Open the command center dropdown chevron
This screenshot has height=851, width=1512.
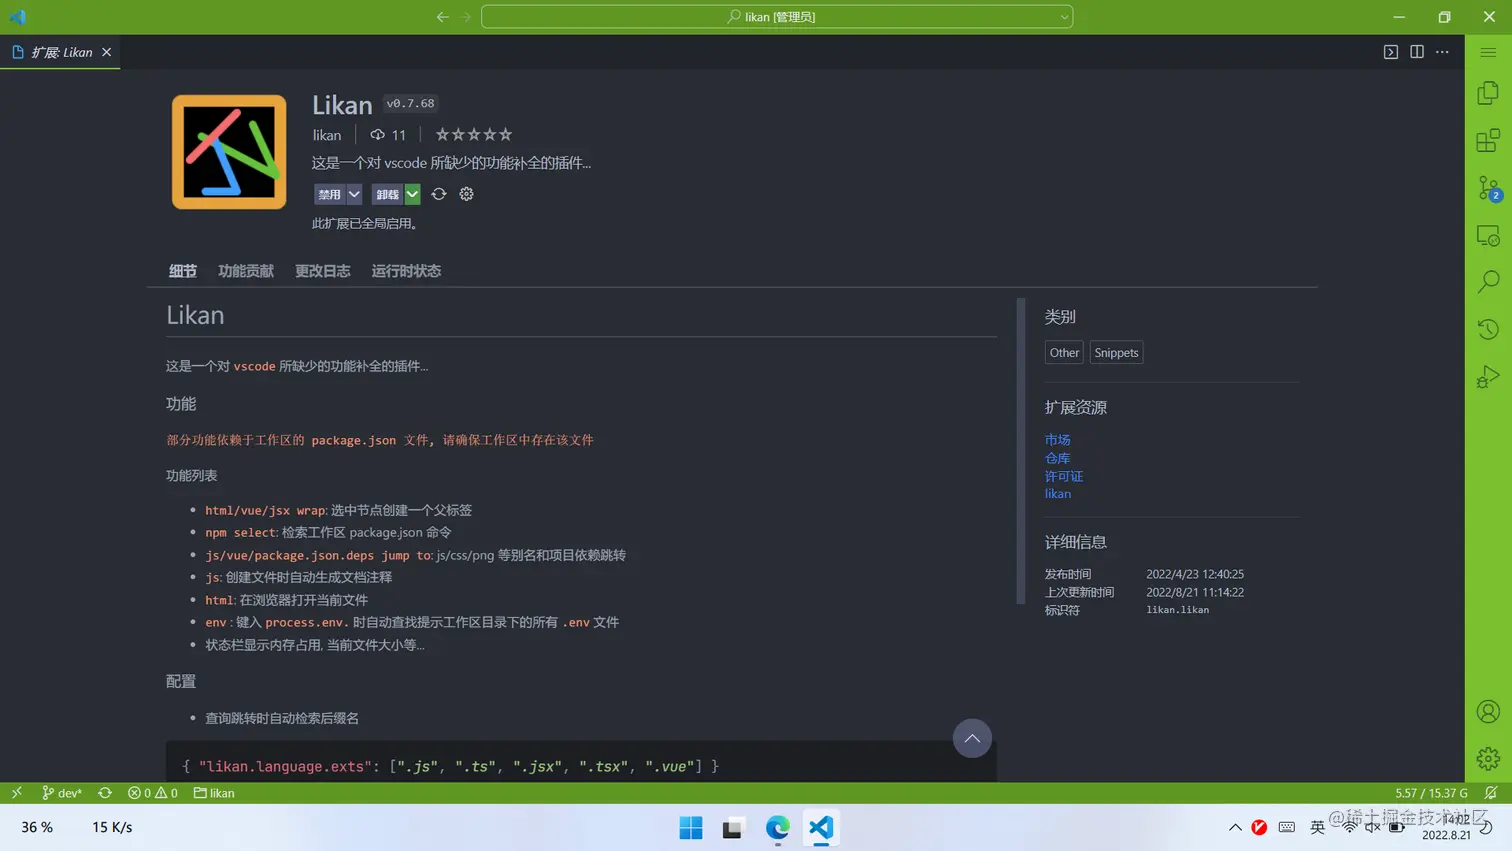(x=1063, y=17)
